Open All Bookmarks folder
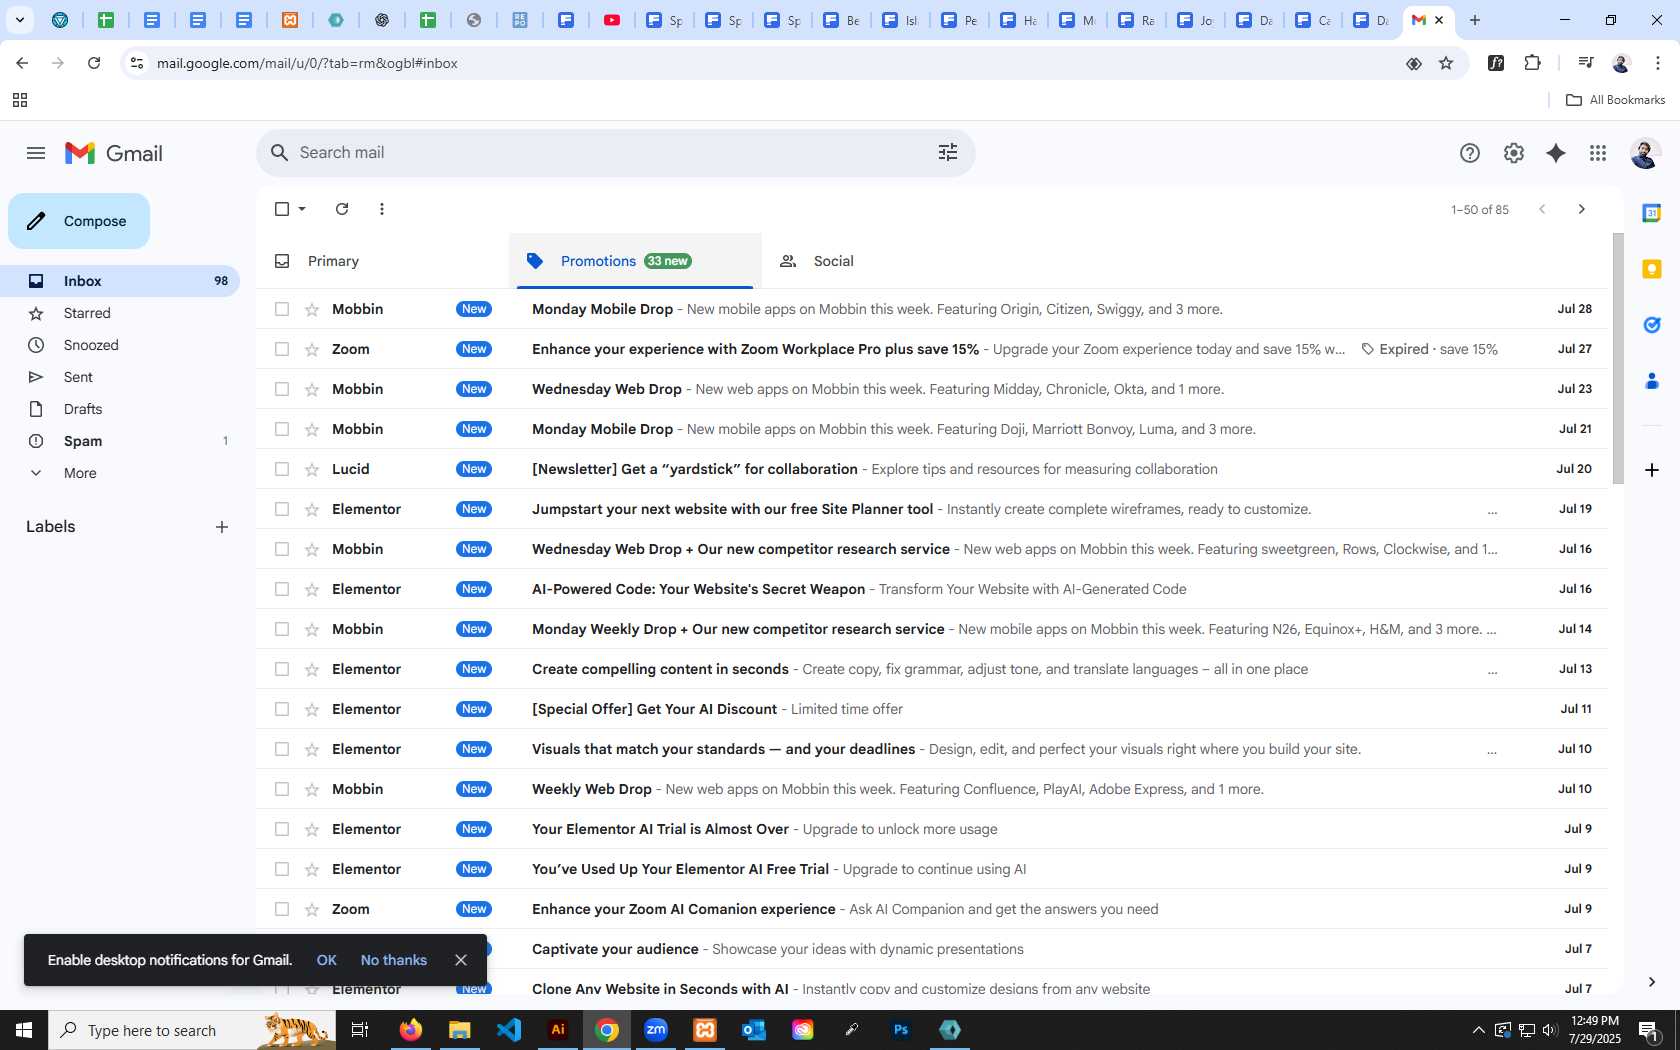Screen dimensions: 1680x1050 click(1615, 100)
